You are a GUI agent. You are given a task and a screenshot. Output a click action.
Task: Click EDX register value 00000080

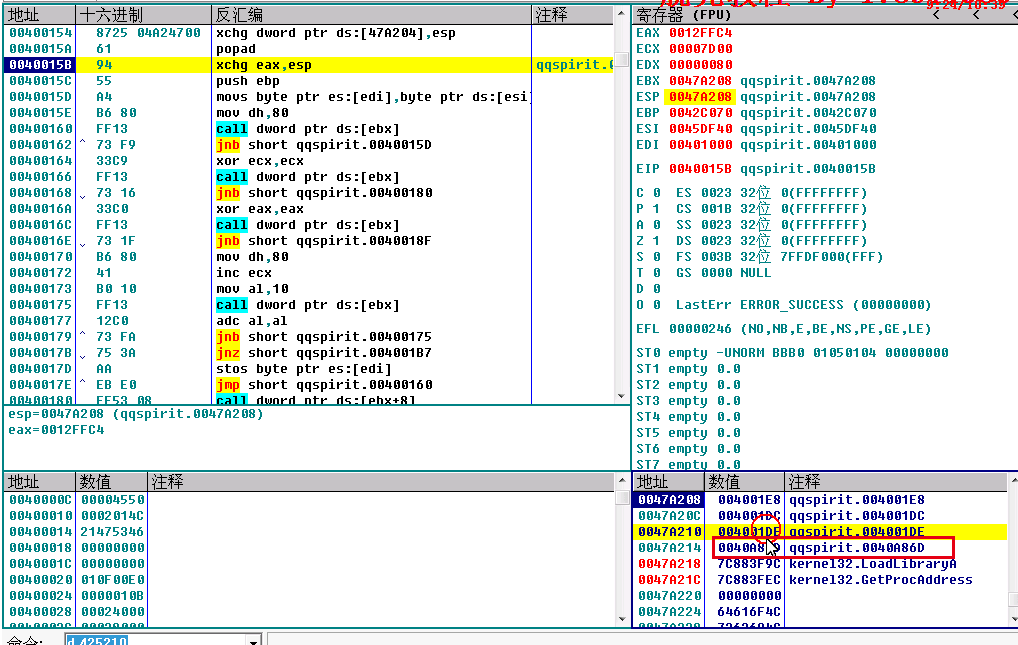[701, 65]
